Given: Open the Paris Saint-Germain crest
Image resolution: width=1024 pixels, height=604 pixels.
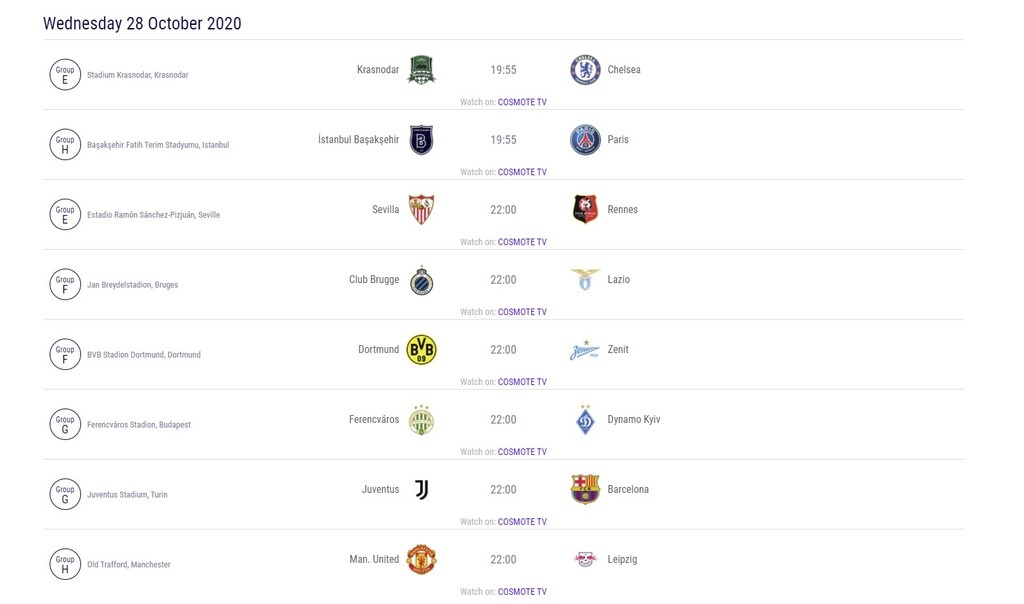Looking at the screenshot, I should pyautogui.click(x=585, y=140).
